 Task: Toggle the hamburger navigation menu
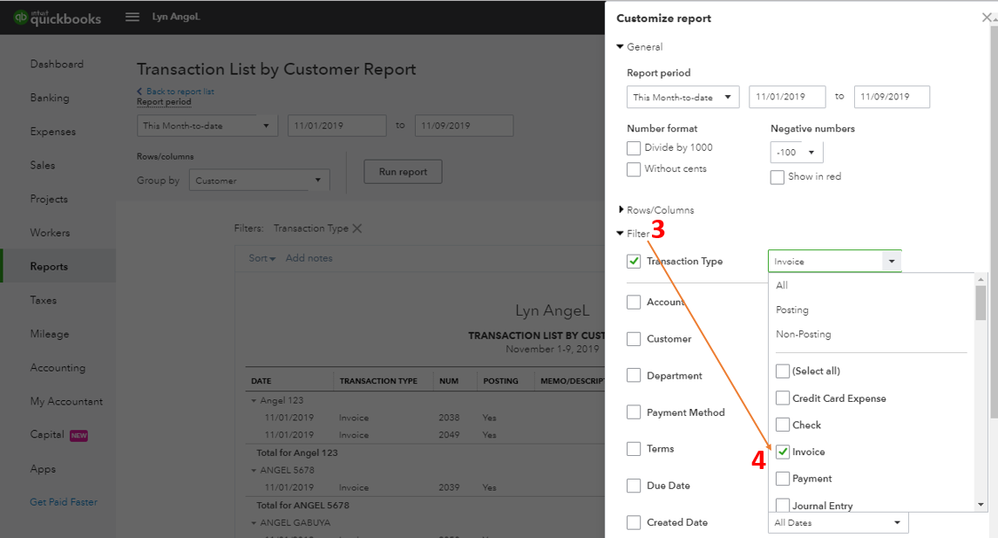[132, 17]
